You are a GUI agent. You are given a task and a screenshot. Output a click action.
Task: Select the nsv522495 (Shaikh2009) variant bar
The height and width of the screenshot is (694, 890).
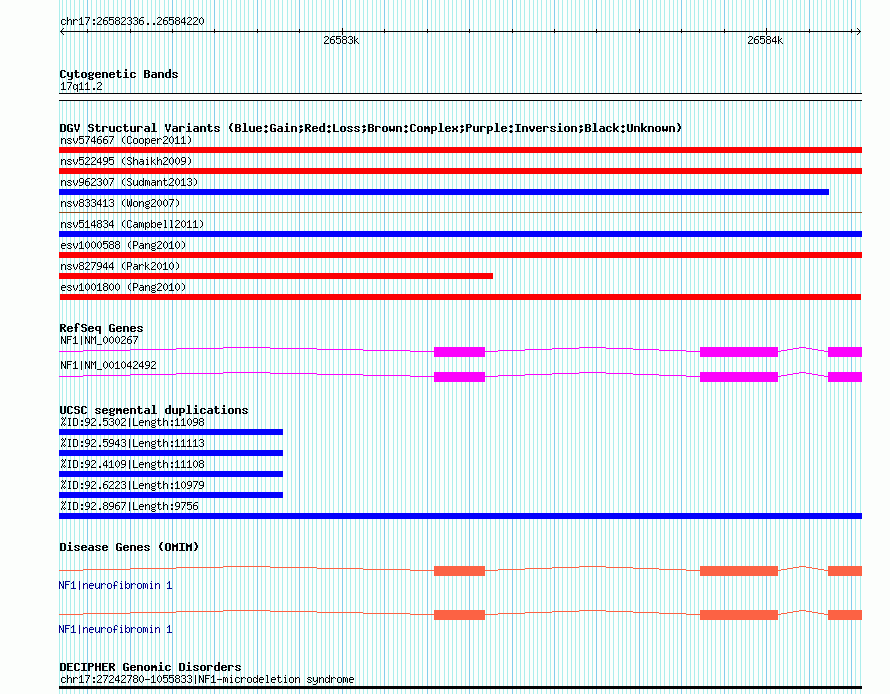[460, 171]
